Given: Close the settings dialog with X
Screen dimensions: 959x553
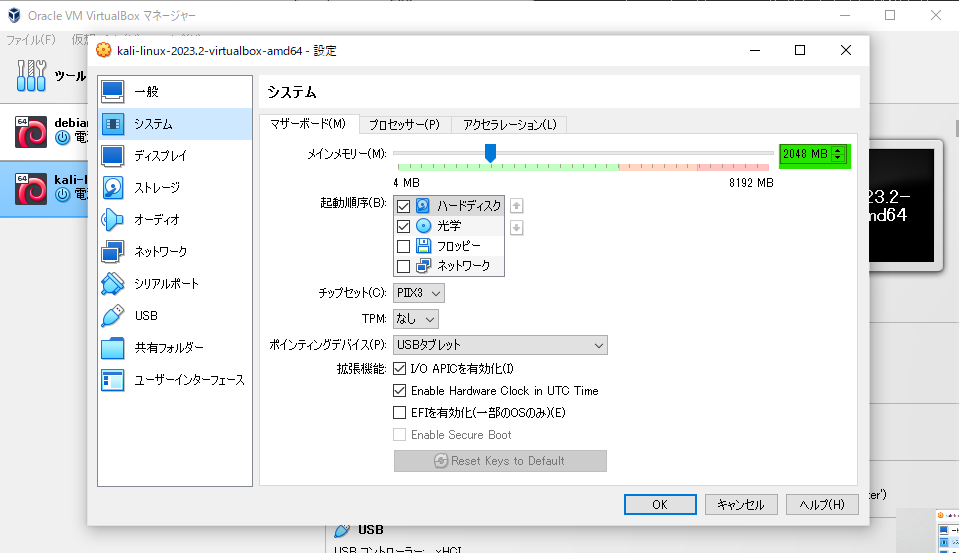Looking at the screenshot, I should pos(846,50).
